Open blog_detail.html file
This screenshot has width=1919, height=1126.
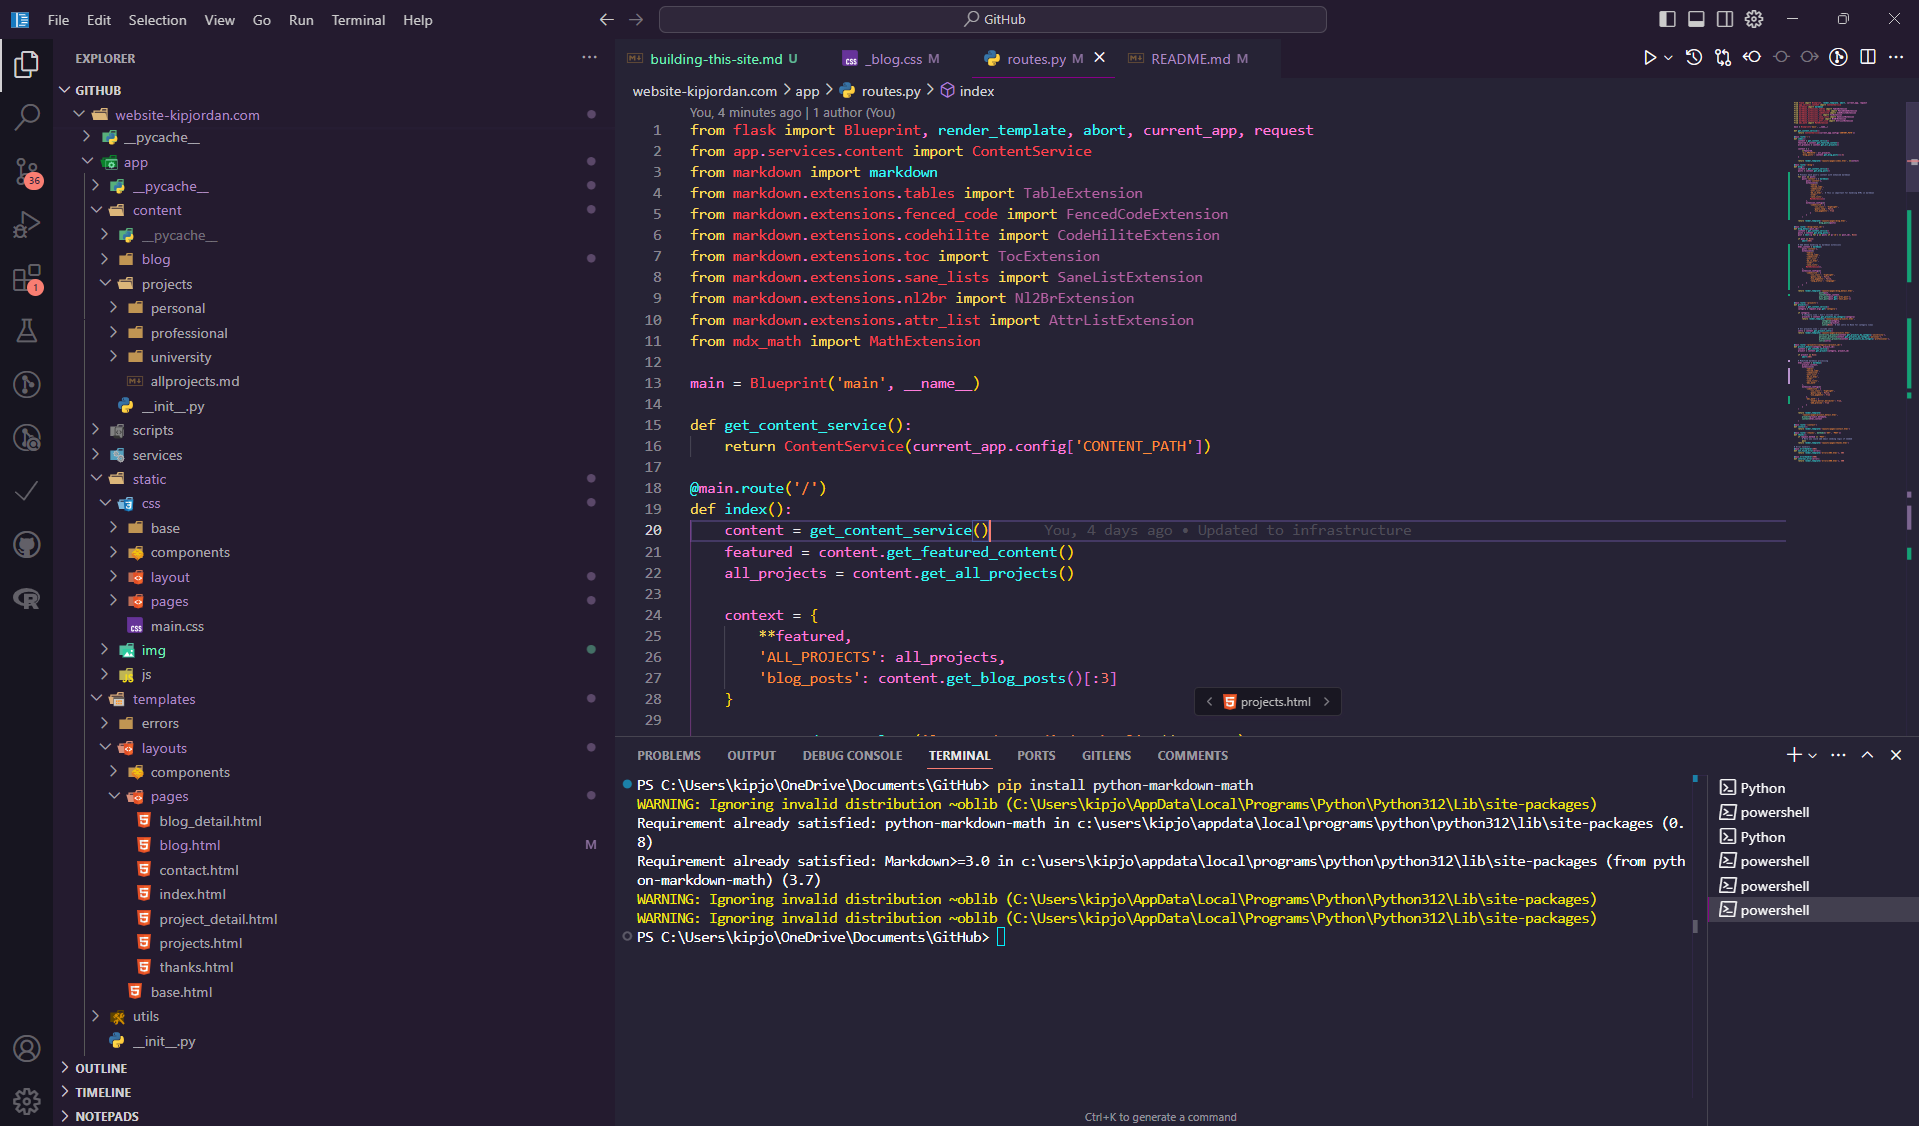click(335, 821)
